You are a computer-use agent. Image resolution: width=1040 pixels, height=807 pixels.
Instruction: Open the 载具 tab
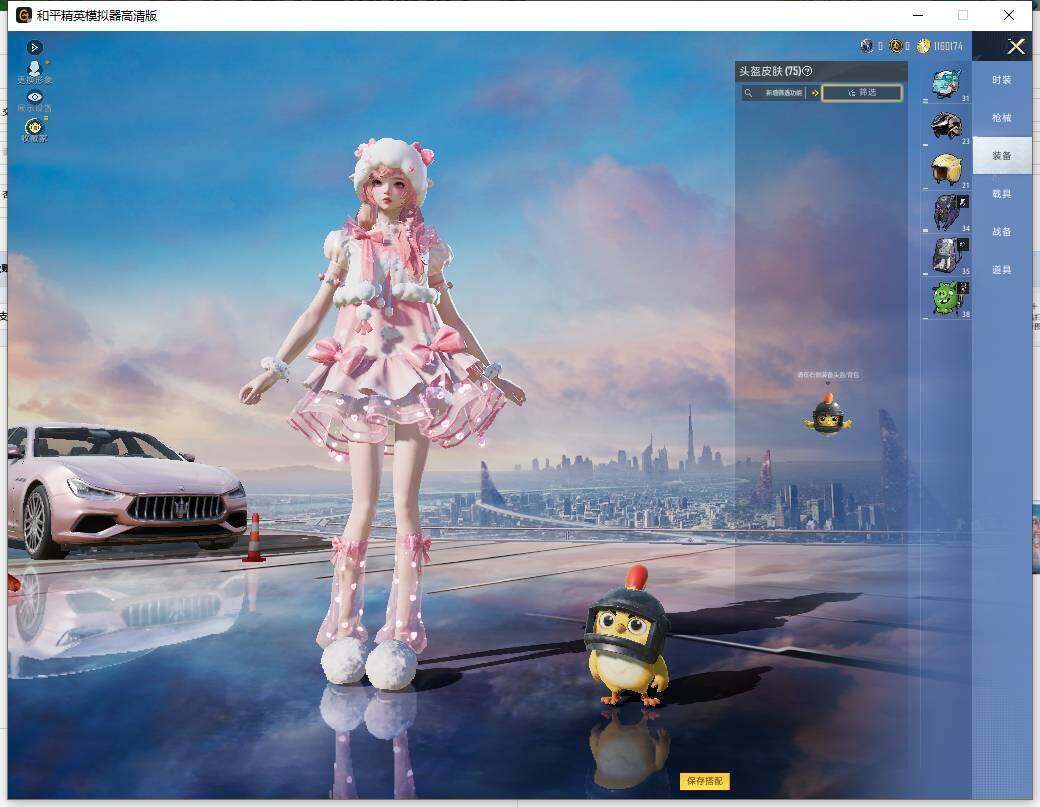(1002, 194)
